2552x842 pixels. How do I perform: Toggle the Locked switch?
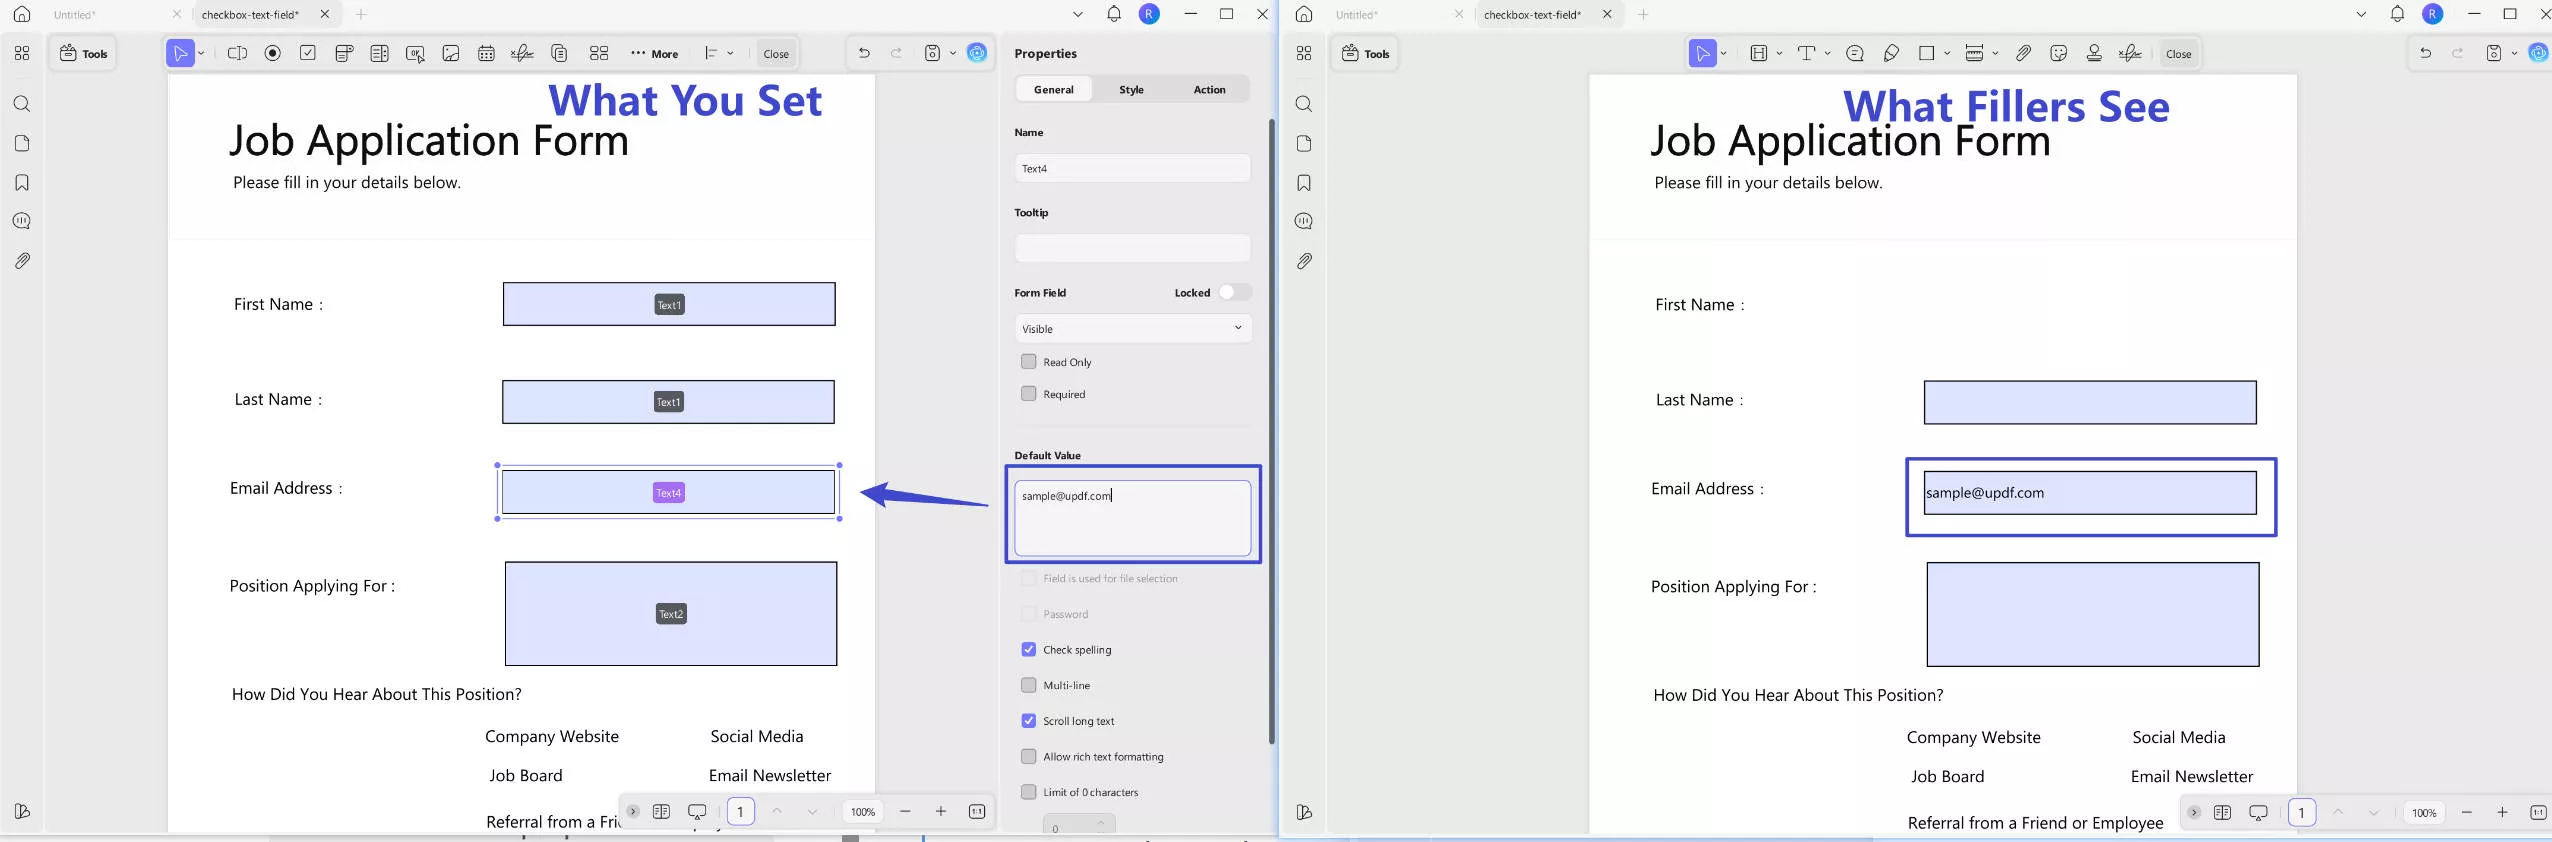[1234, 292]
